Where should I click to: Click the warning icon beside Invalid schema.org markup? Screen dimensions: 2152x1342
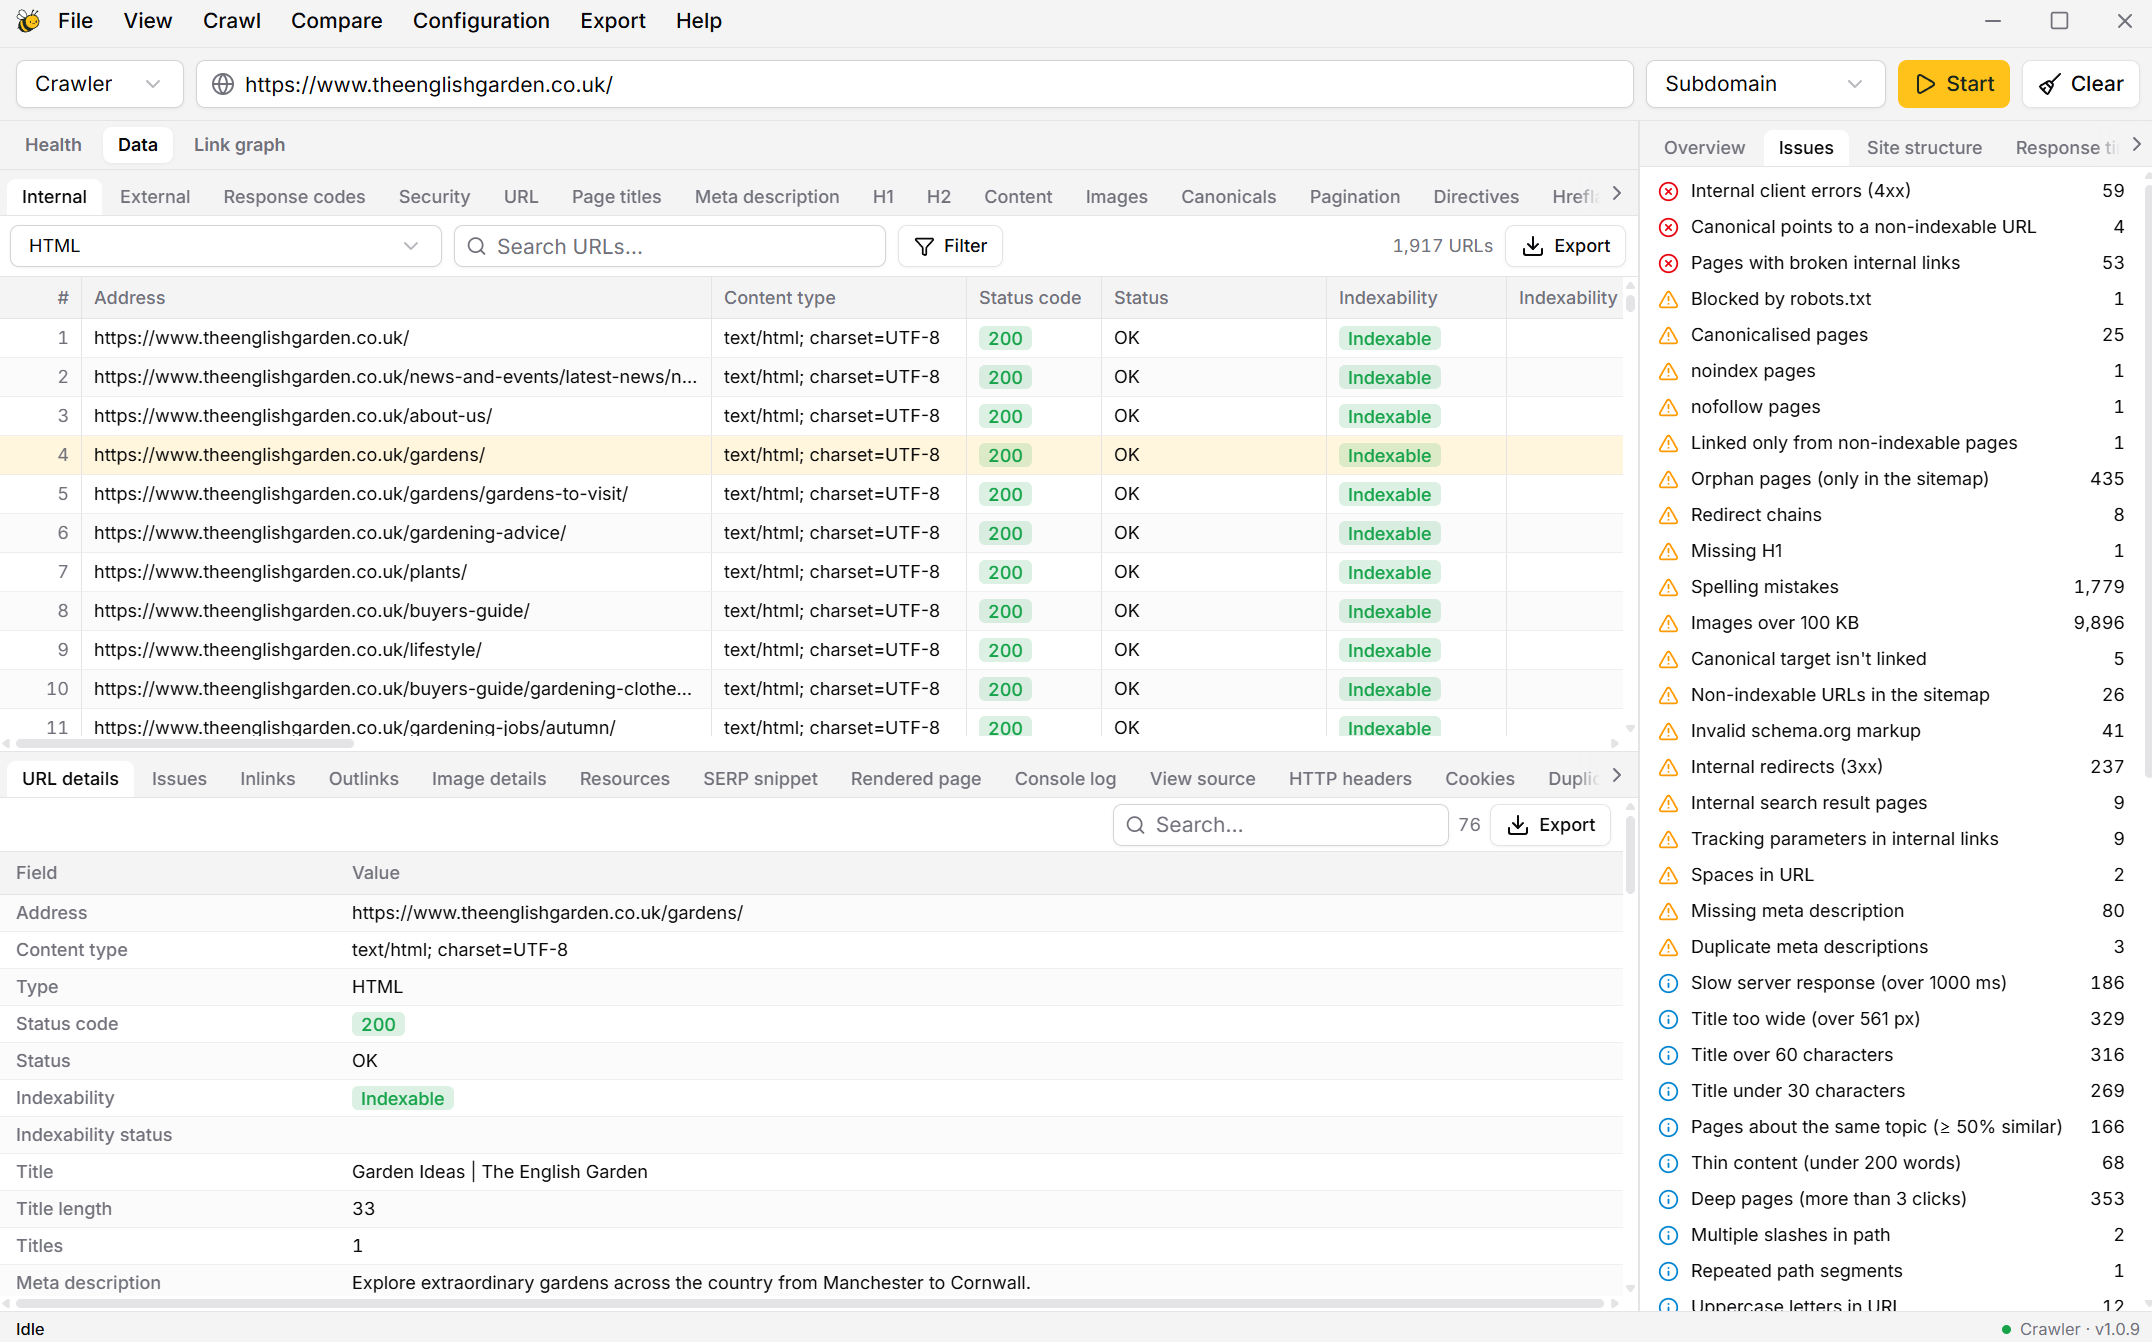(x=1668, y=731)
